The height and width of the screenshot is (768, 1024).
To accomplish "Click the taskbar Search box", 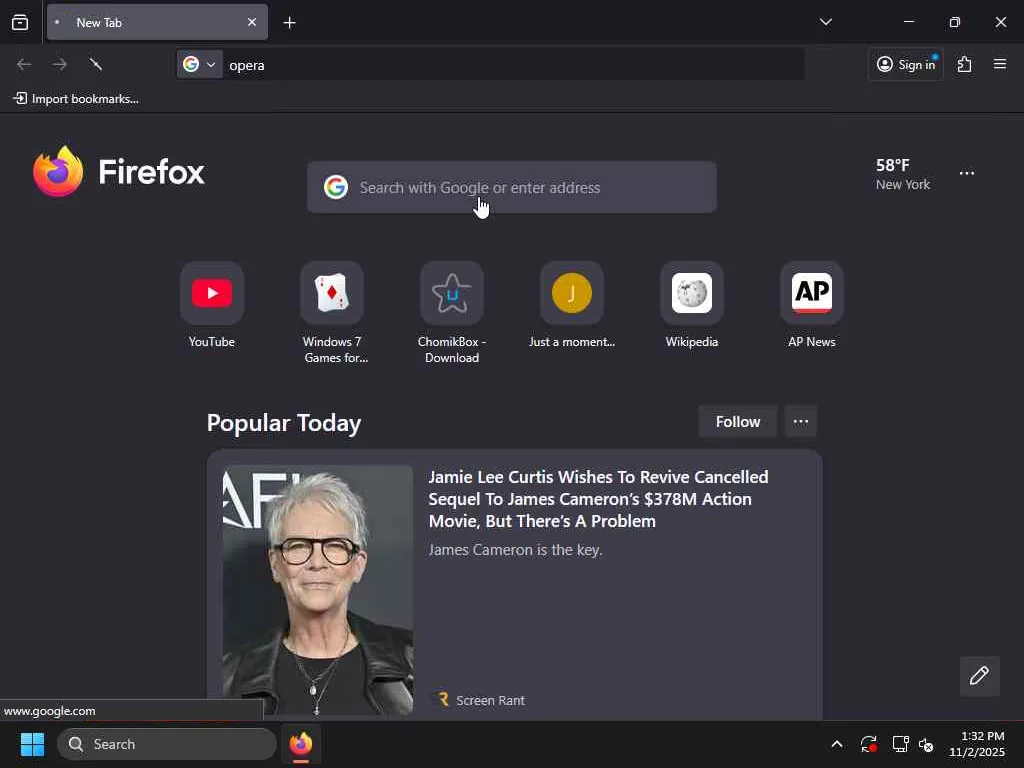I will click(x=167, y=744).
